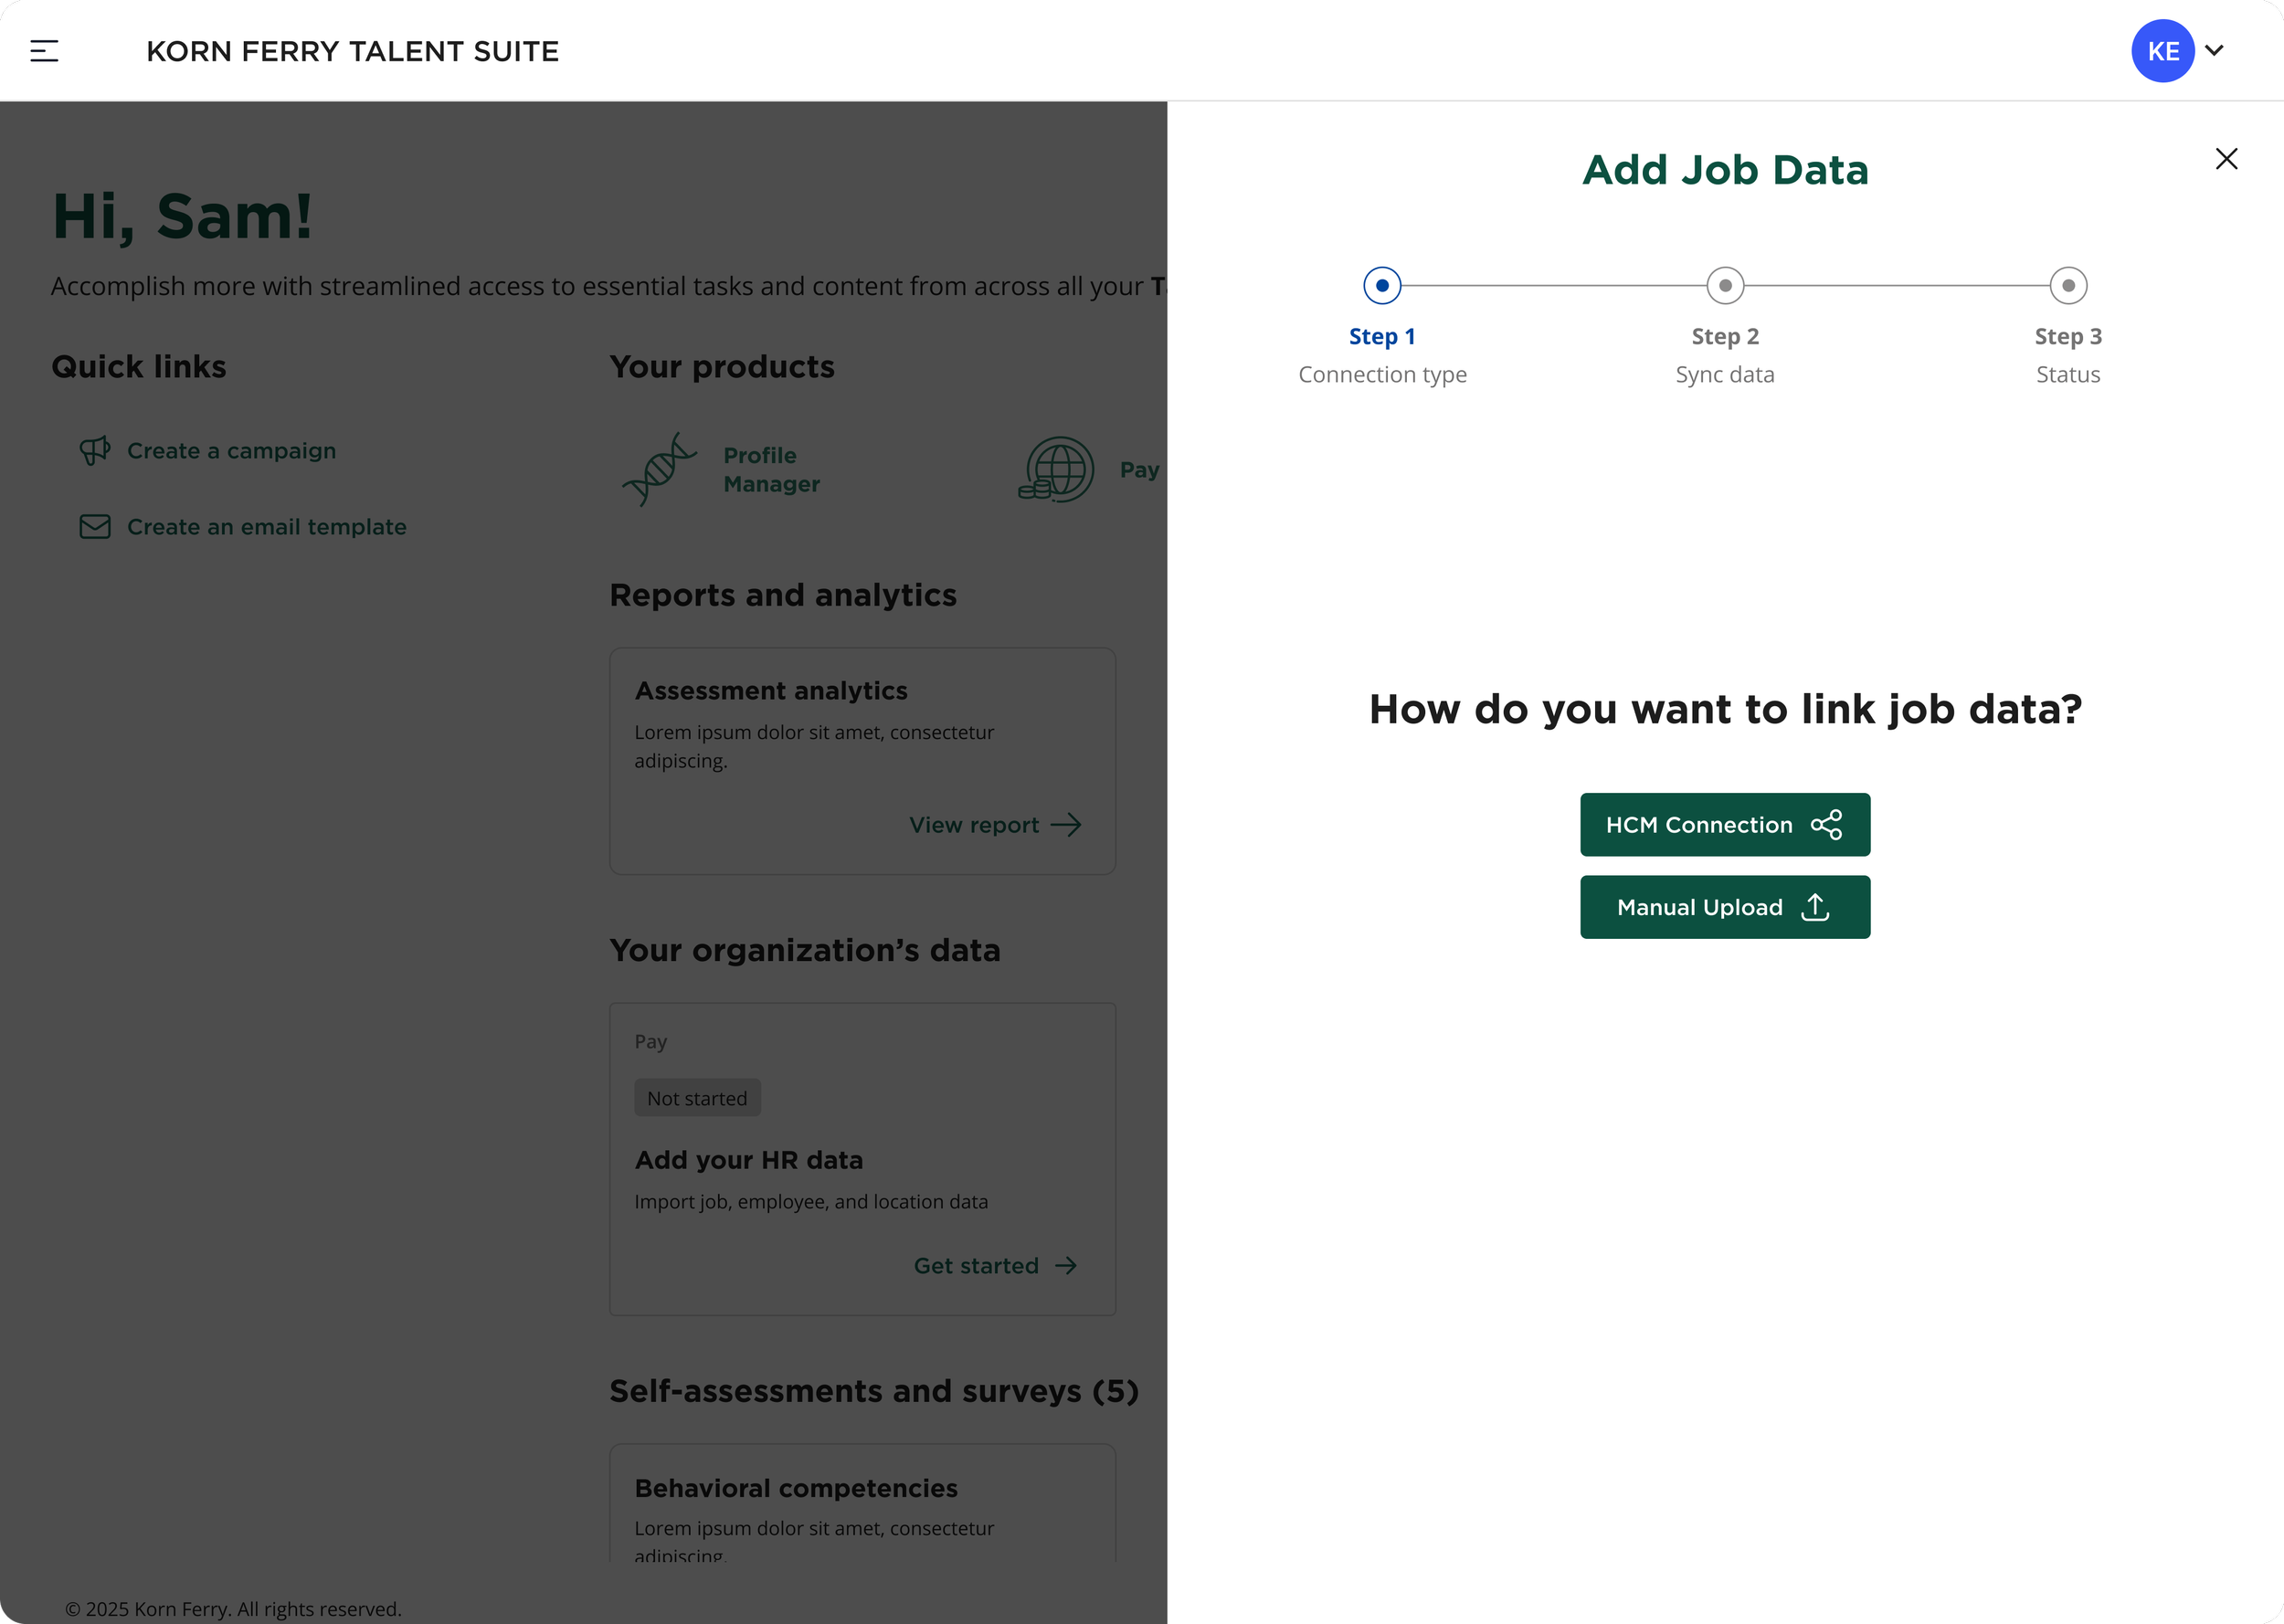Click the Not started status chip
2284x1624 pixels.
click(697, 1097)
